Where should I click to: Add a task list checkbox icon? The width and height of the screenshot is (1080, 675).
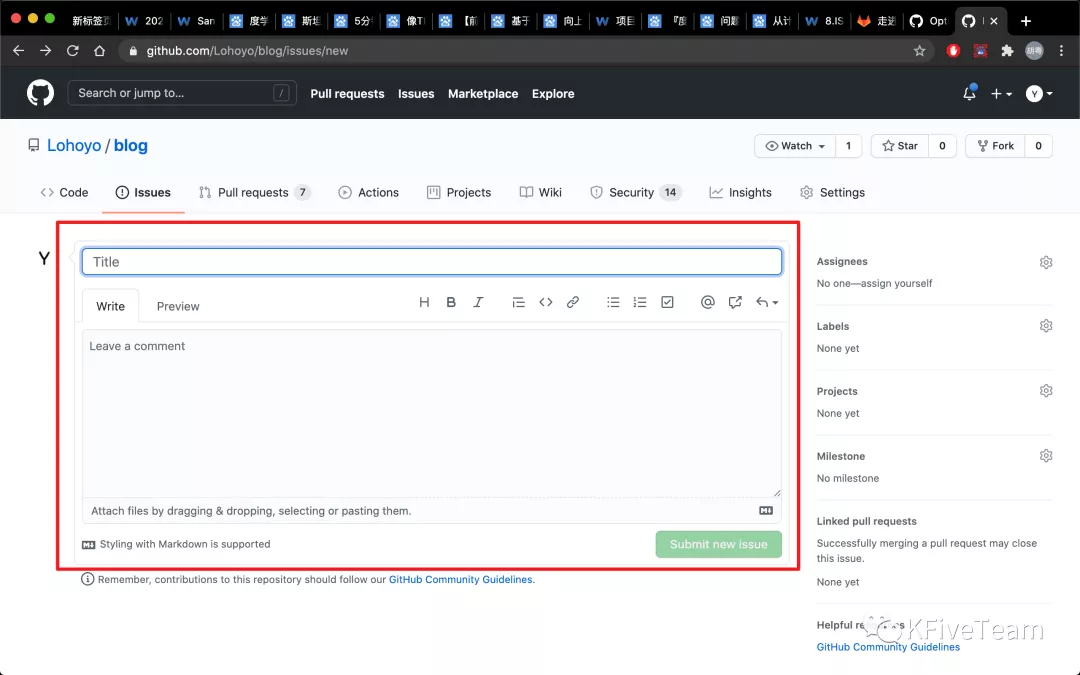coord(667,302)
